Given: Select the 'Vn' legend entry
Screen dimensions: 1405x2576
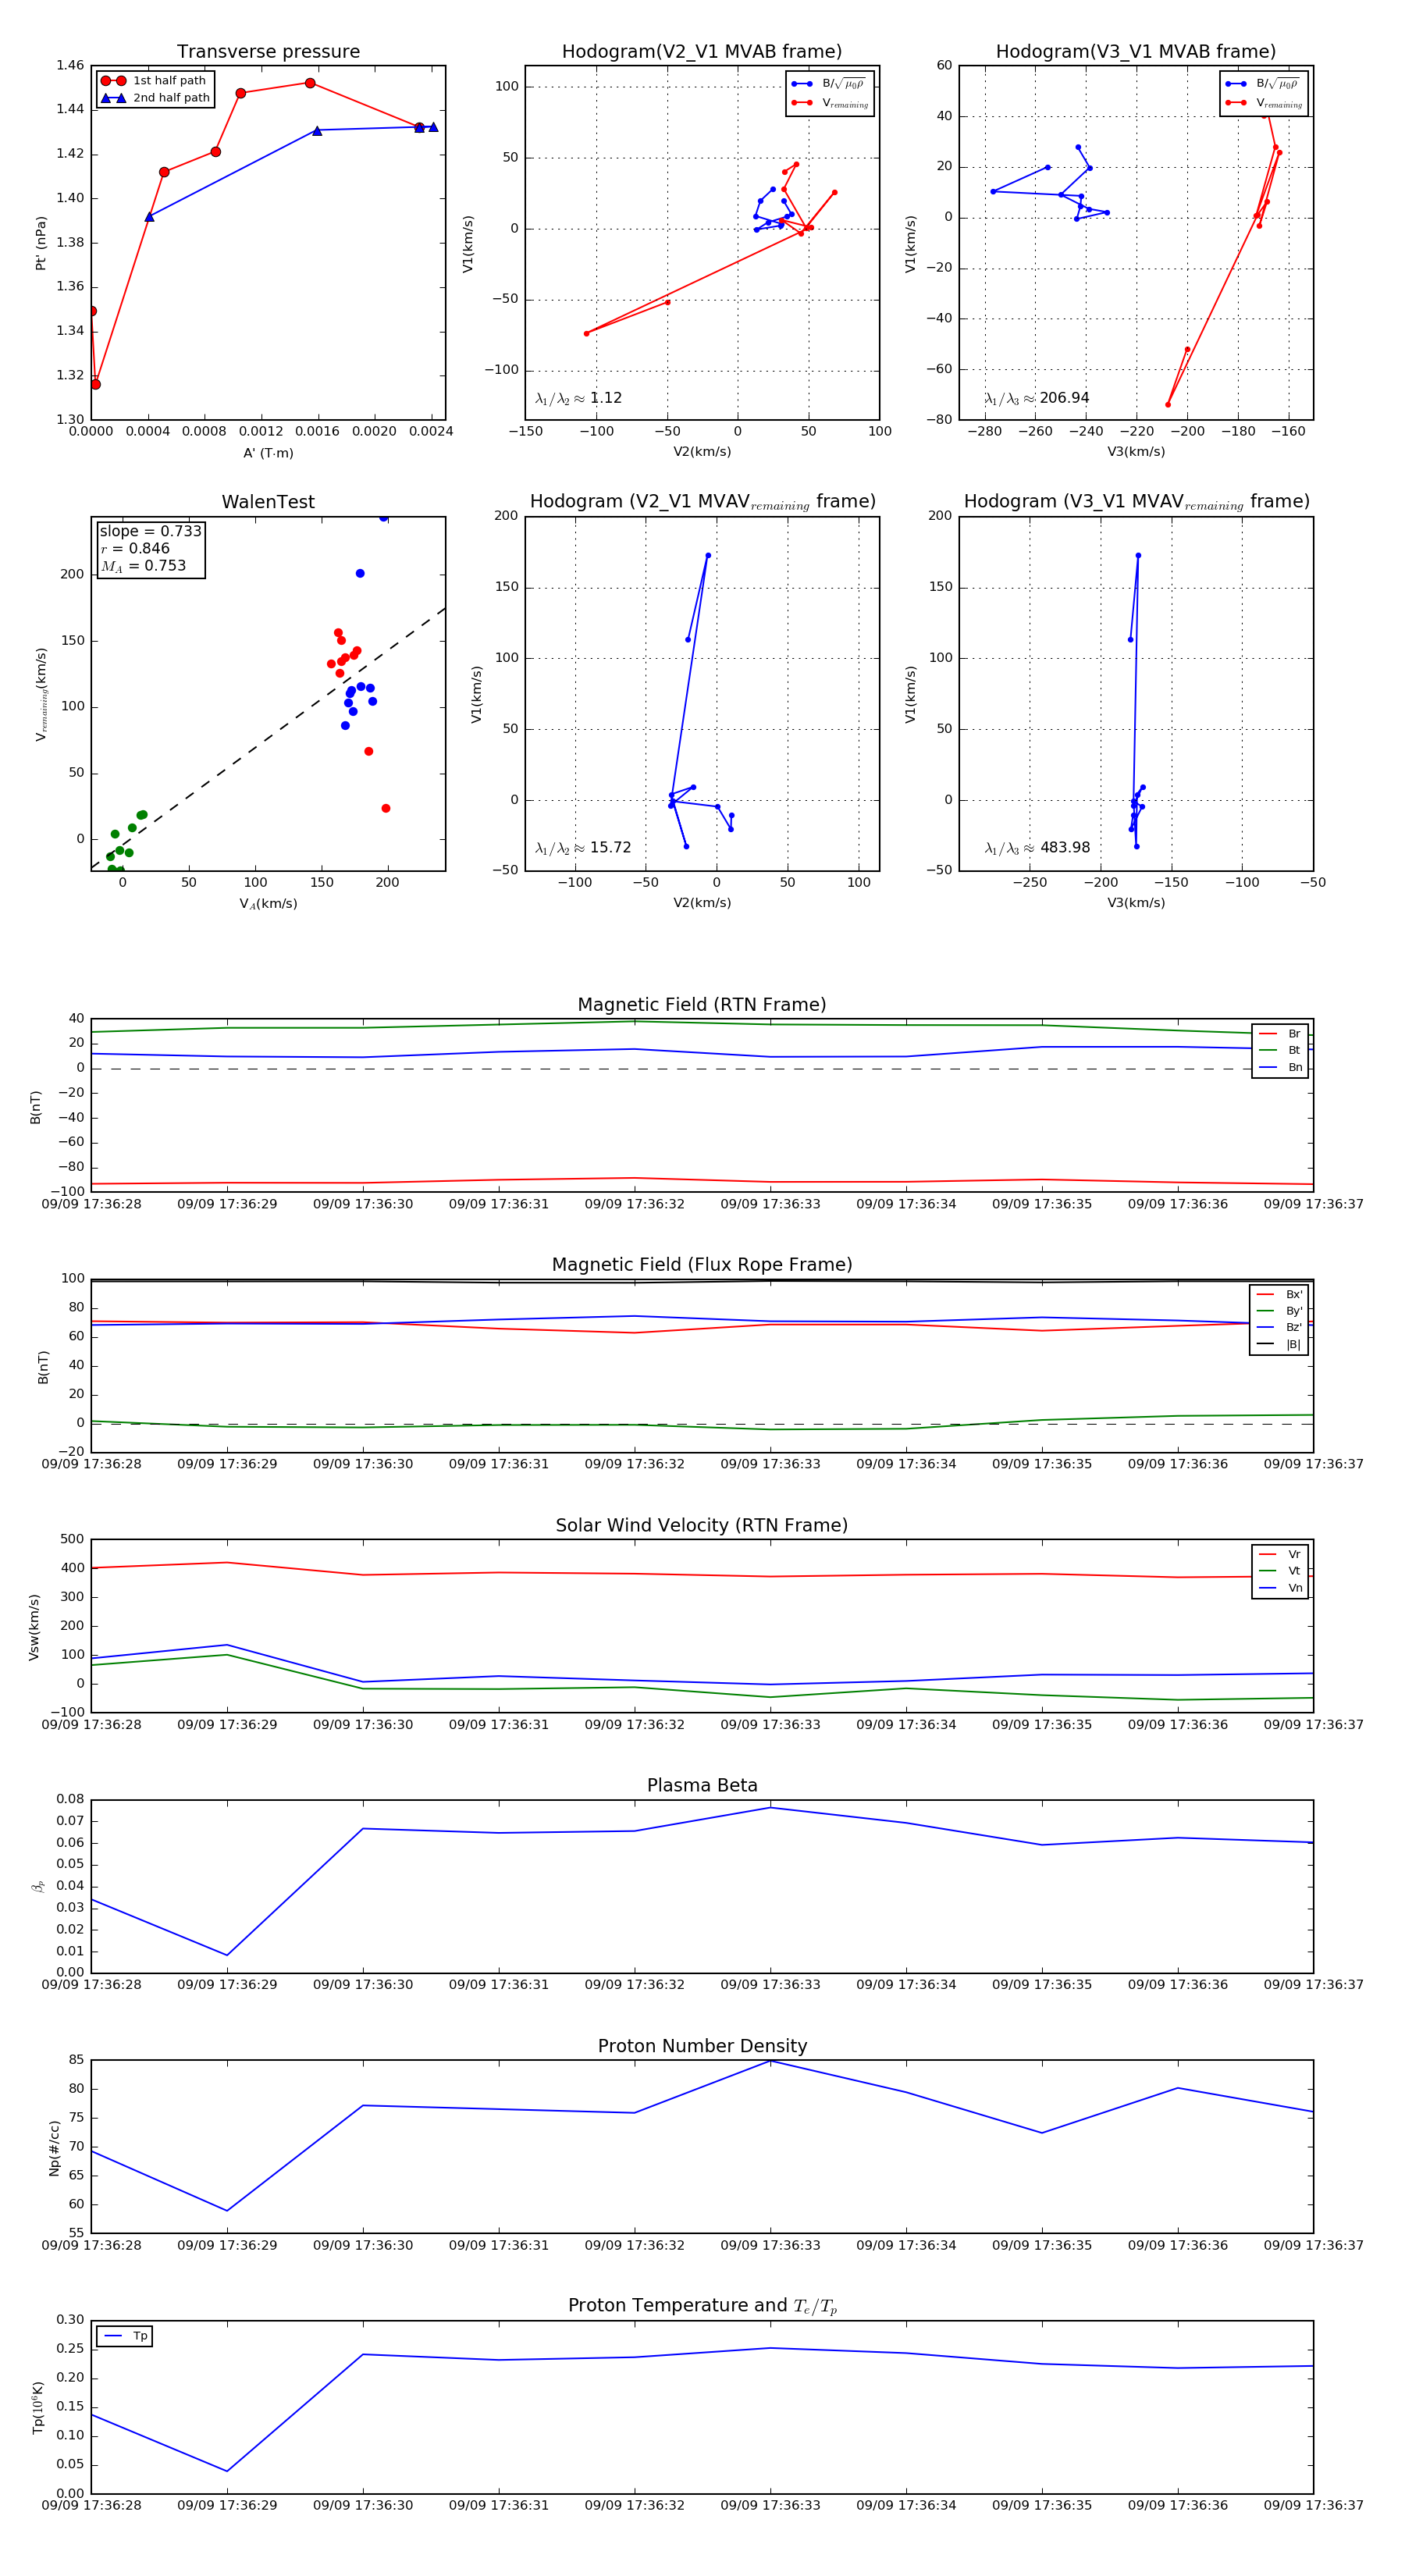Looking at the screenshot, I should pyautogui.click(x=1280, y=1588).
